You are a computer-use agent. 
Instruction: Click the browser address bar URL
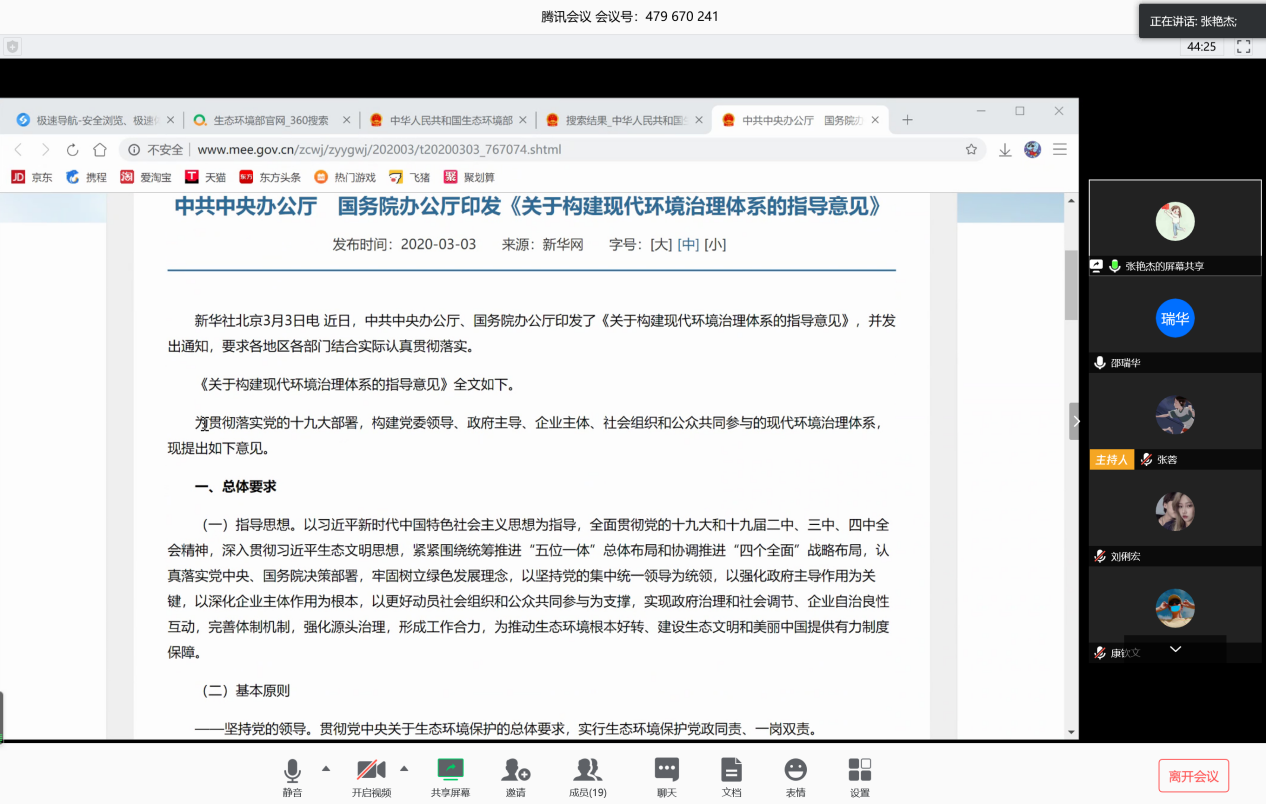(379, 150)
